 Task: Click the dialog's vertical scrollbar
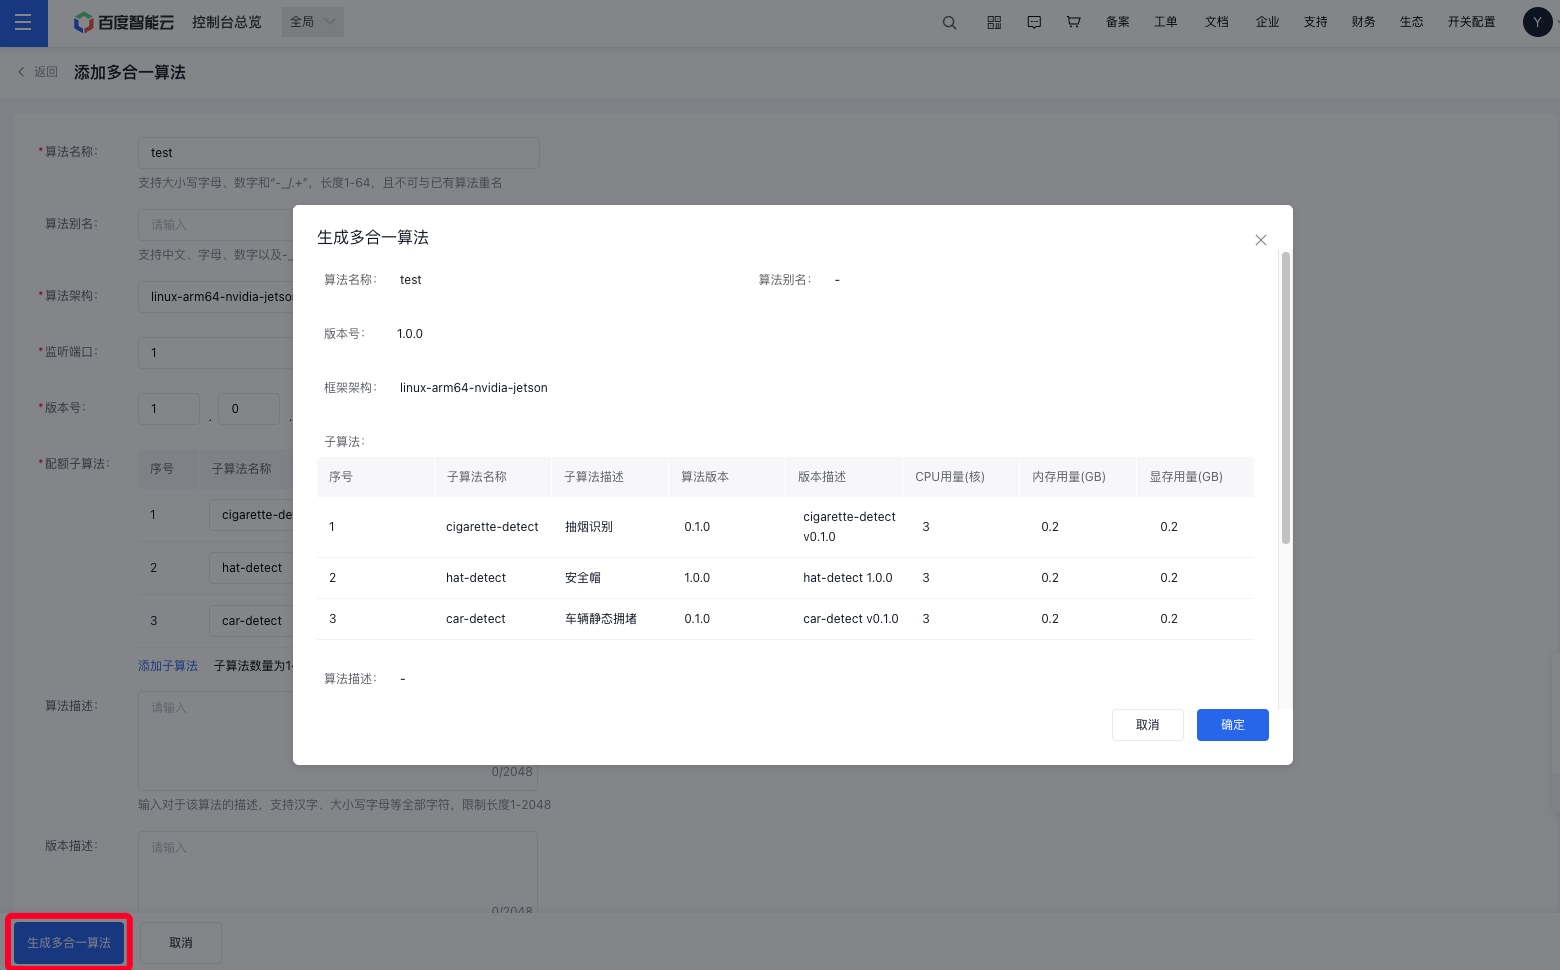click(1285, 400)
